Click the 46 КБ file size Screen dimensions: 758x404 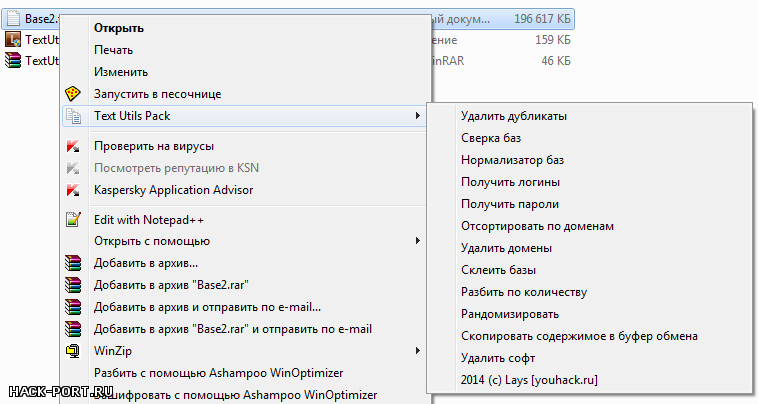coord(556,61)
